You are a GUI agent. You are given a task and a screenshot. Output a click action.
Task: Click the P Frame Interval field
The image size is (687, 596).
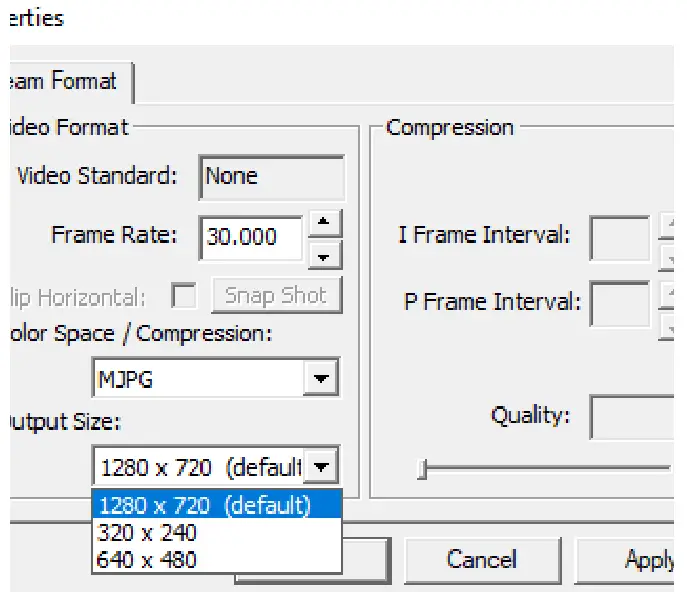(x=619, y=303)
